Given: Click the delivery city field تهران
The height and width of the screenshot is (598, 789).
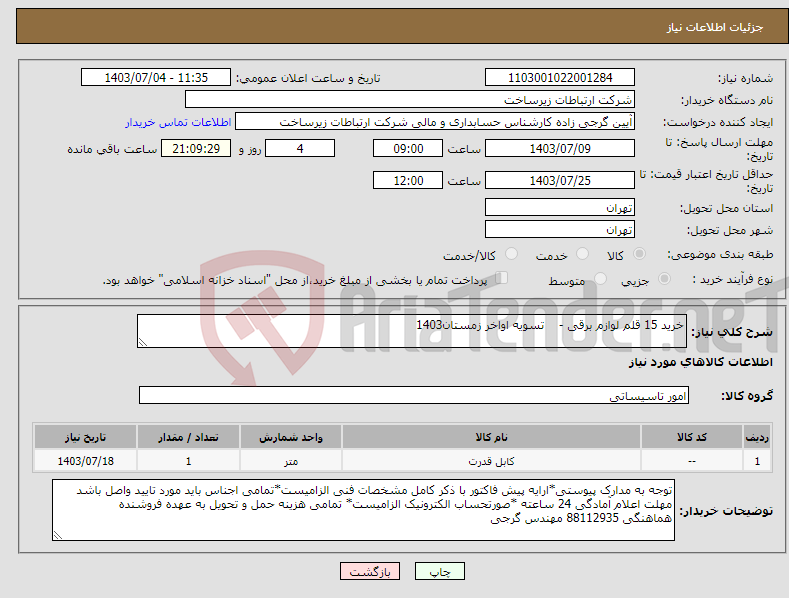Looking at the screenshot, I should click(560, 230).
